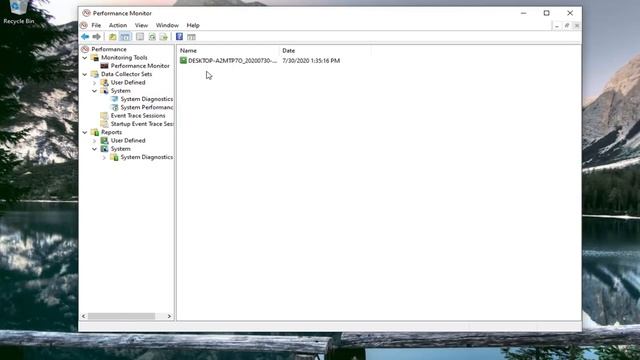The height and width of the screenshot is (360, 640).
Task: Collapse System under Data Collector Sets
Action: pyautogui.click(x=95, y=91)
